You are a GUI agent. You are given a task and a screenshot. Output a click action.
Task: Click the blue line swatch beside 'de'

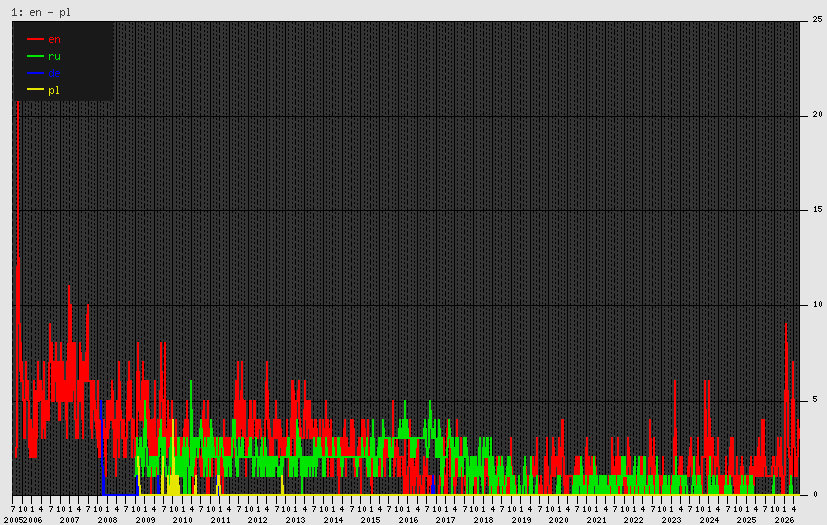(35, 73)
